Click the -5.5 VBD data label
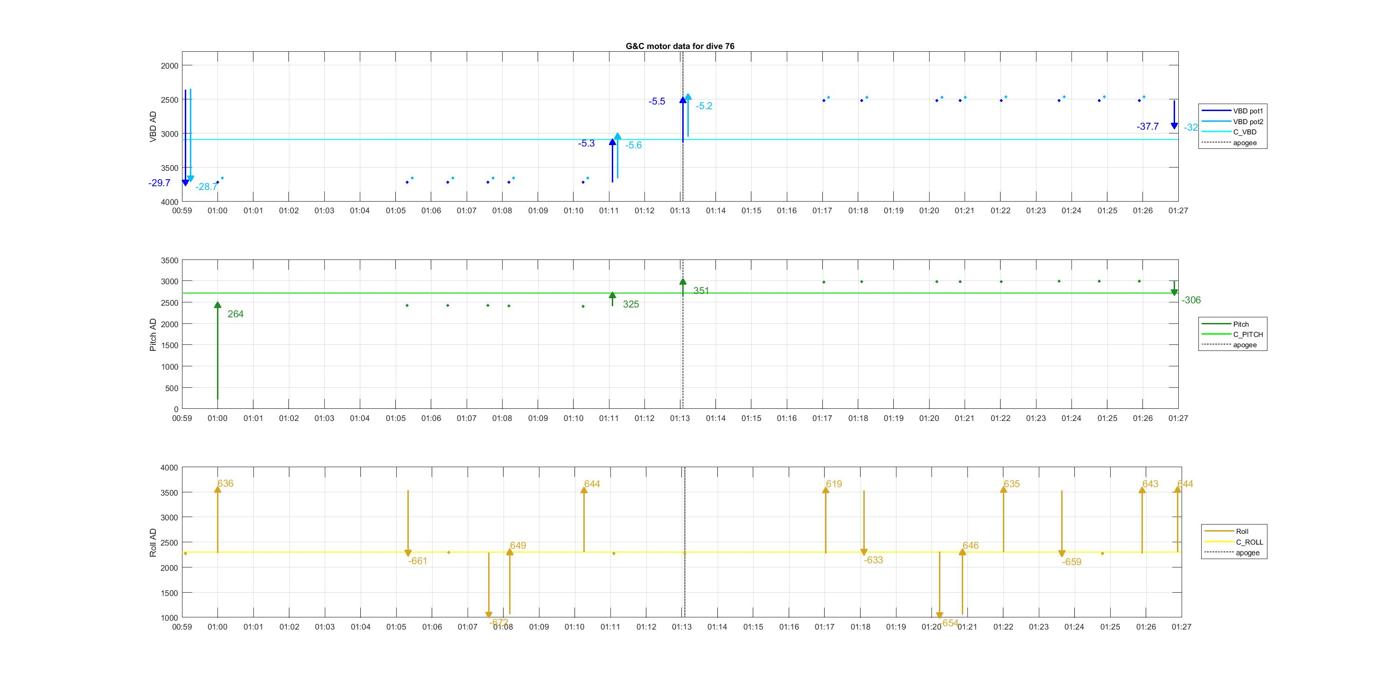The width and height of the screenshot is (1400, 693). point(657,102)
